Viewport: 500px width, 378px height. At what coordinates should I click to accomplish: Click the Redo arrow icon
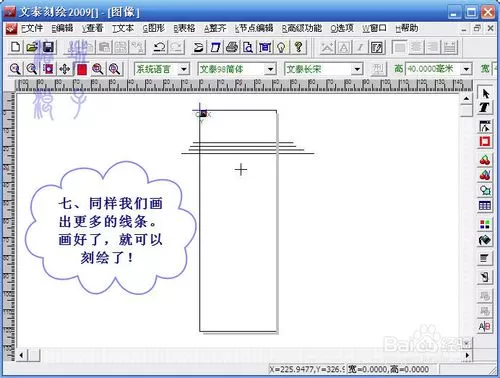pyautogui.click(x=176, y=47)
